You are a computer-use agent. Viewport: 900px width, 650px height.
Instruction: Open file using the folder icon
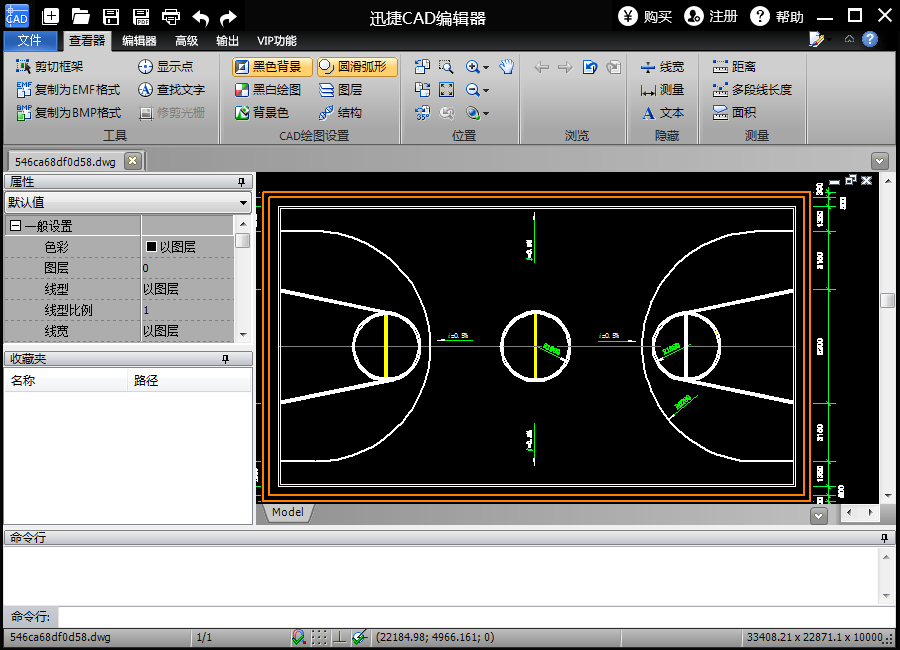(x=81, y=16)
